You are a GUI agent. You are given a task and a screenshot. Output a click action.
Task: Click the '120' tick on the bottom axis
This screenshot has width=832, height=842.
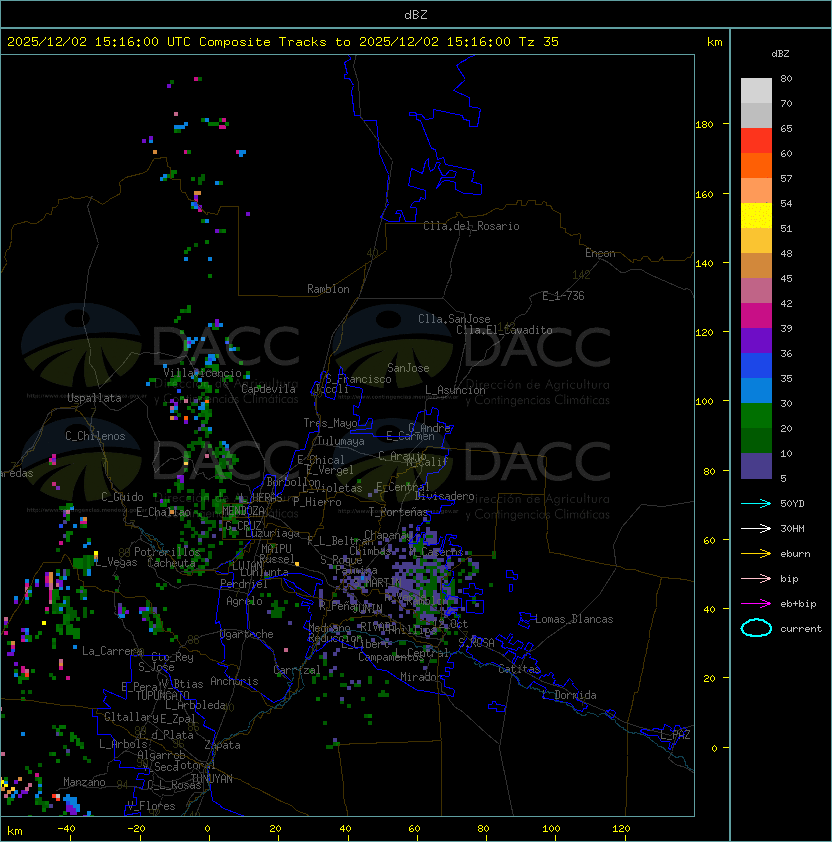(x=621, y=829)
